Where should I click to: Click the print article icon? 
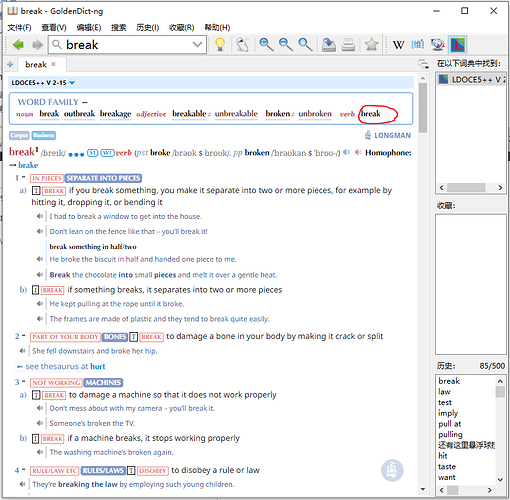point(348,44)
